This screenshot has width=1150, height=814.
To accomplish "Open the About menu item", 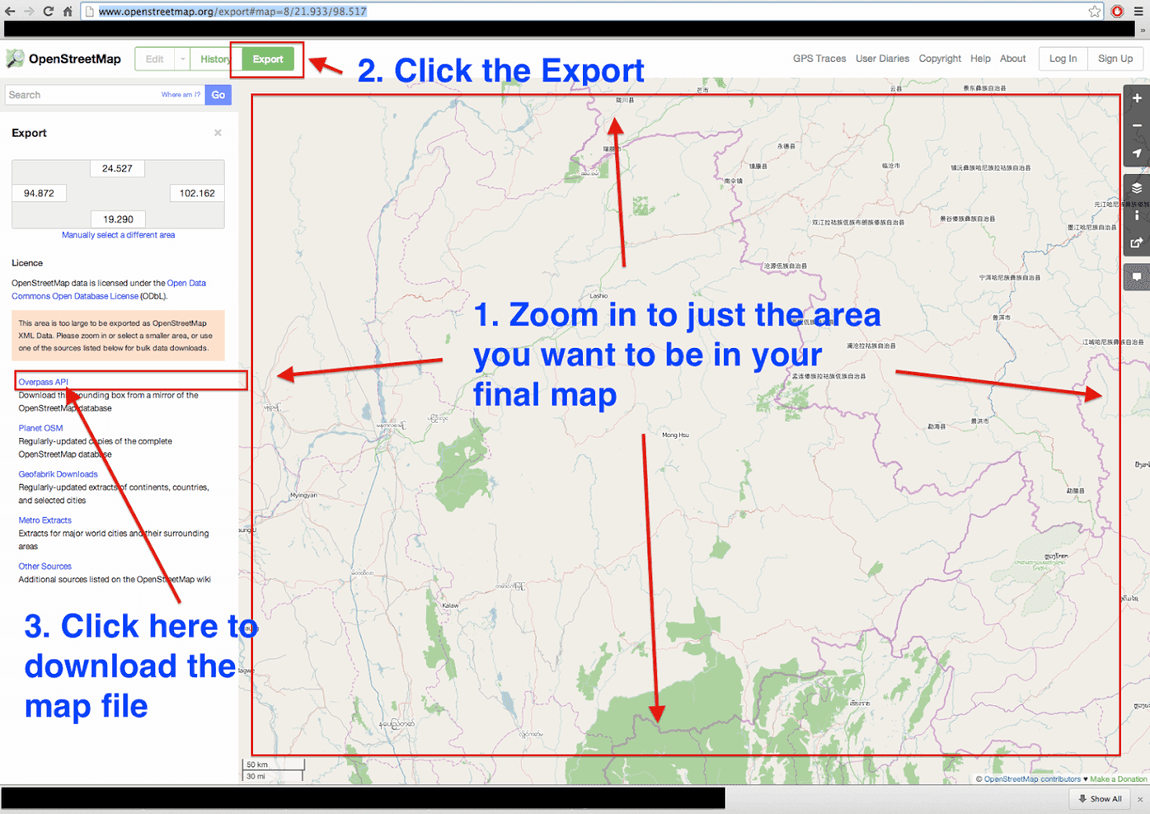I will [1013, 59].
